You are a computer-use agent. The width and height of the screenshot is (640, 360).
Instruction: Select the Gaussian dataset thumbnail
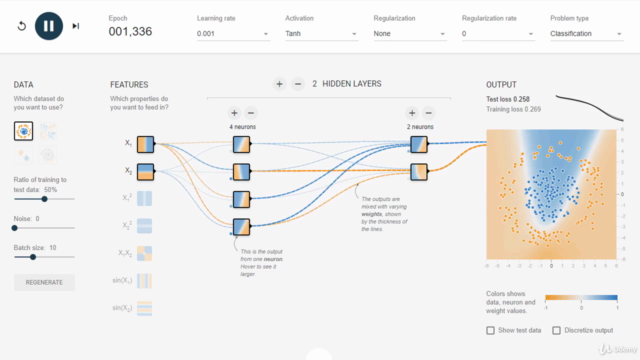23,155
